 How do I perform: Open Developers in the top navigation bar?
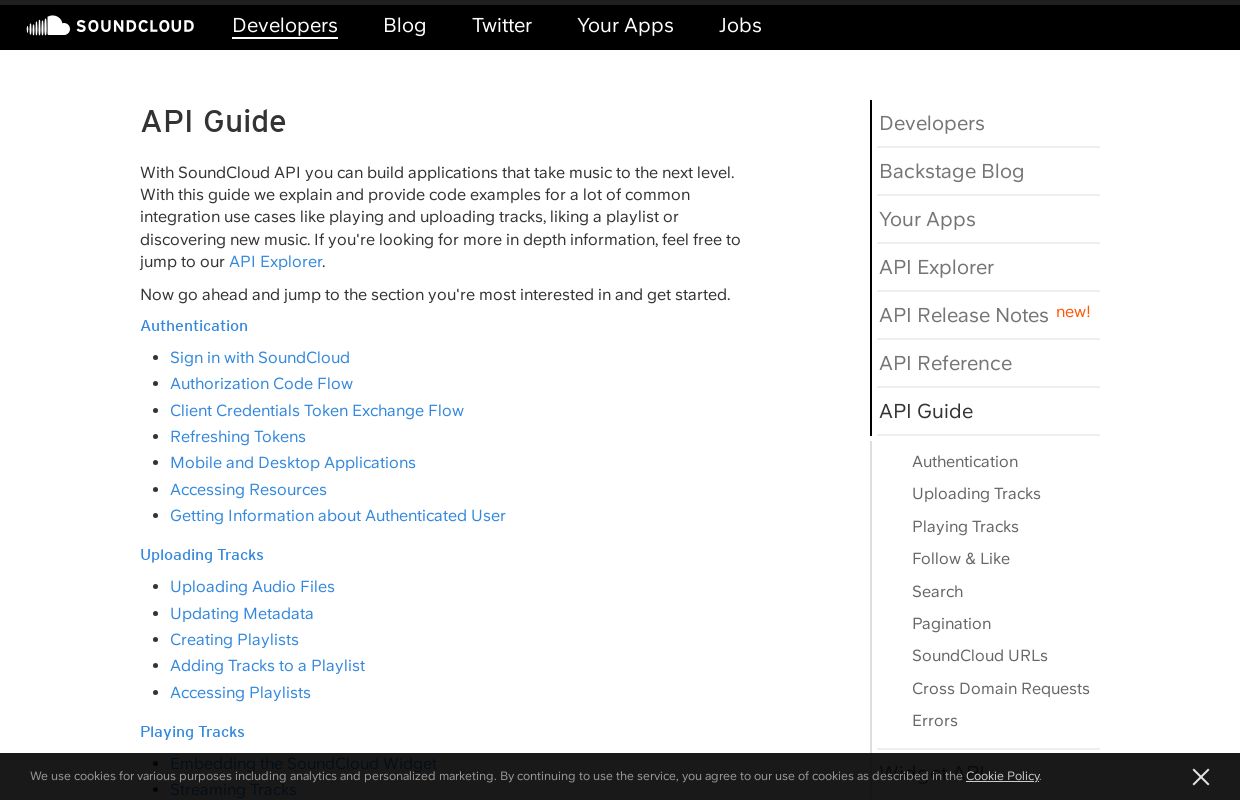pyautogui.click(x=285, y=26)
